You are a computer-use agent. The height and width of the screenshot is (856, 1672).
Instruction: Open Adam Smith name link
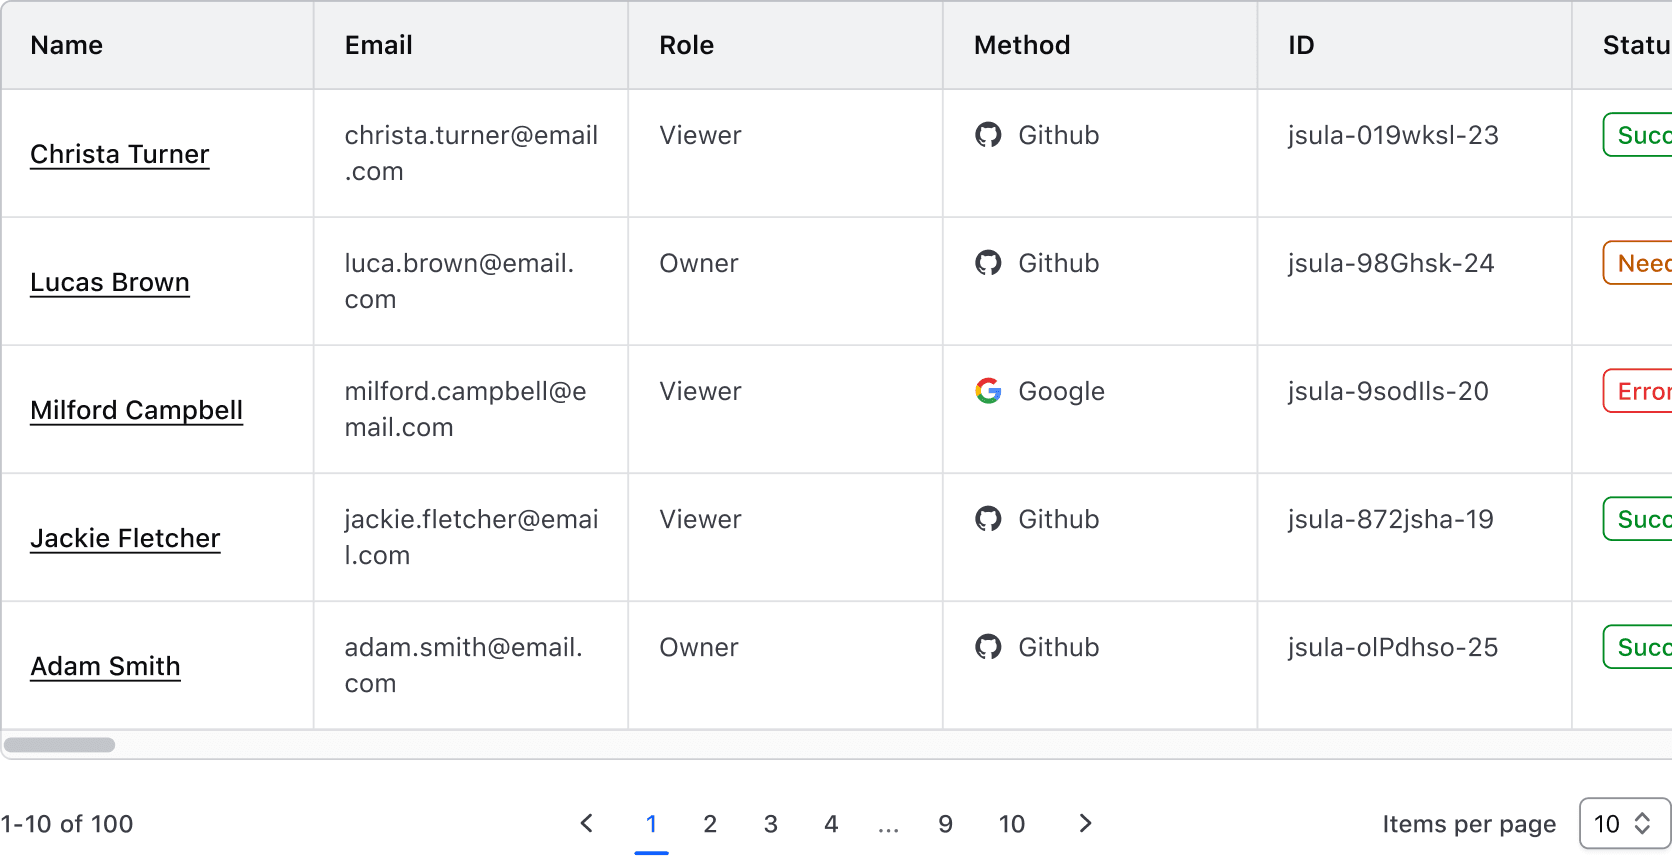pos(105,666)
